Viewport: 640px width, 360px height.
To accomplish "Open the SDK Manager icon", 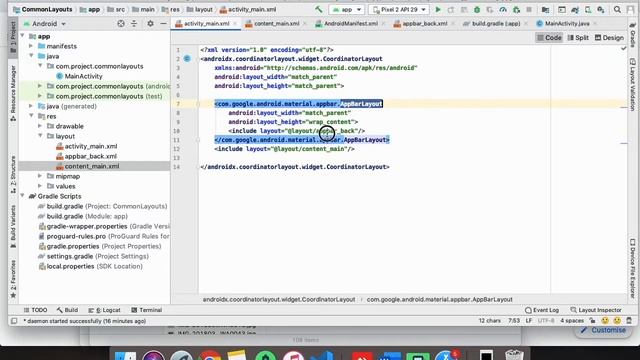I will point(601,9).
